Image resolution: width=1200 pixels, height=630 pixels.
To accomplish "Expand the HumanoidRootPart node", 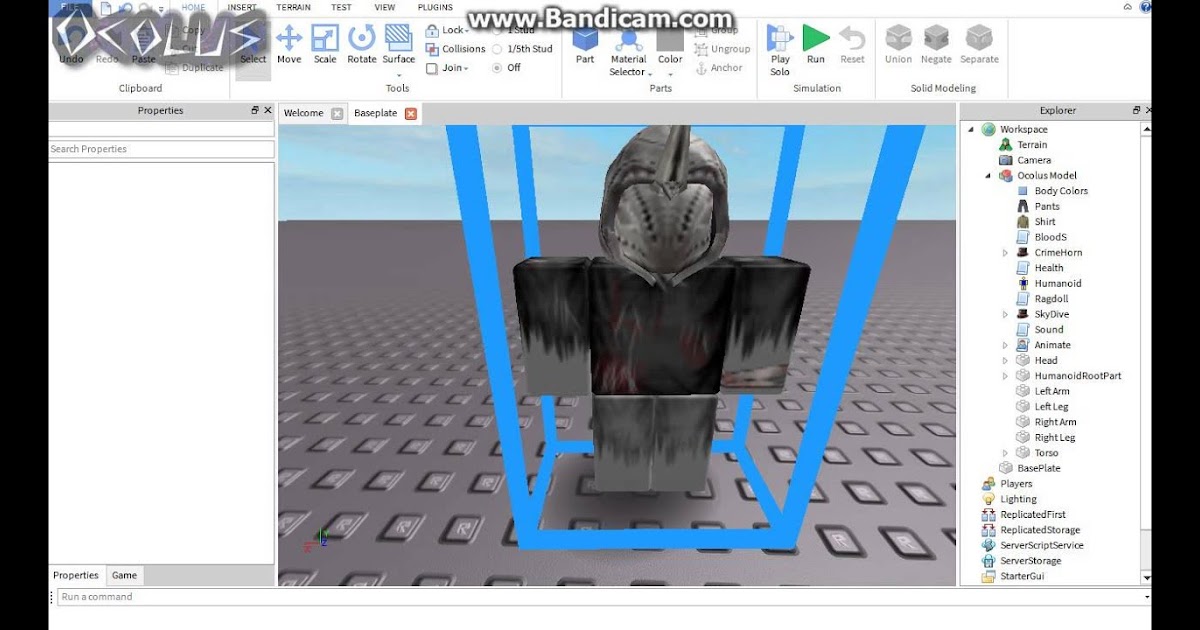I will pyautogui.click(x=1006, y=376).
